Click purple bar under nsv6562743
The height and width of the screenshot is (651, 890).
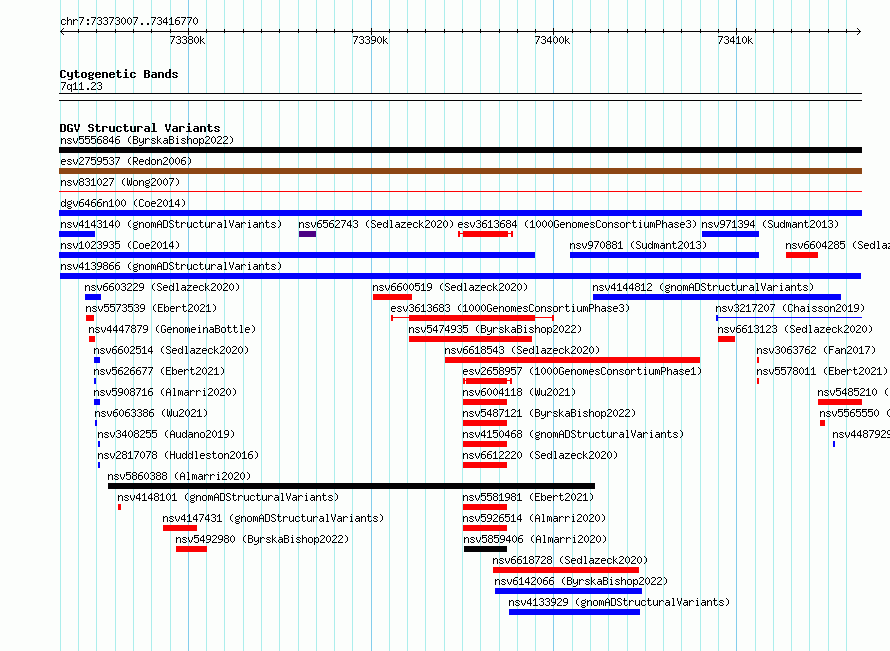[308, 234]
